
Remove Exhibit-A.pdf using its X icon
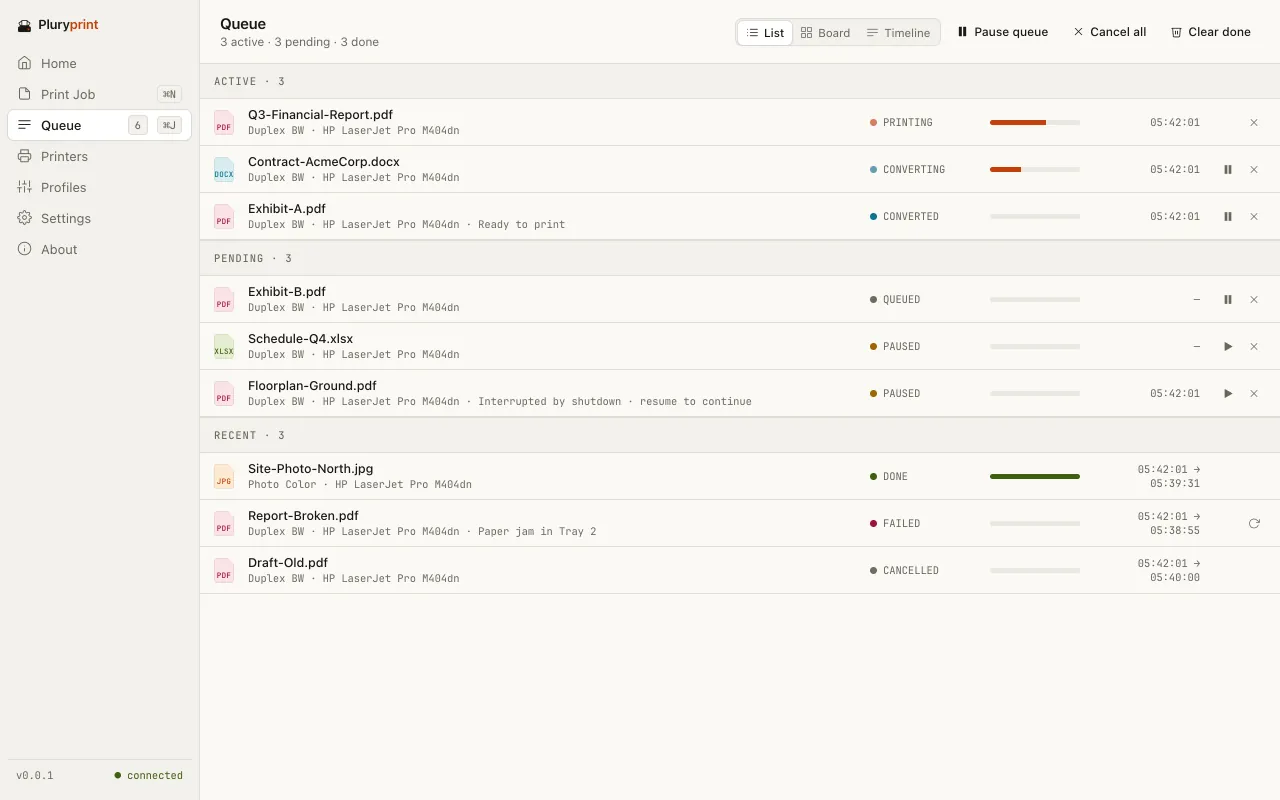[1254, 216]
